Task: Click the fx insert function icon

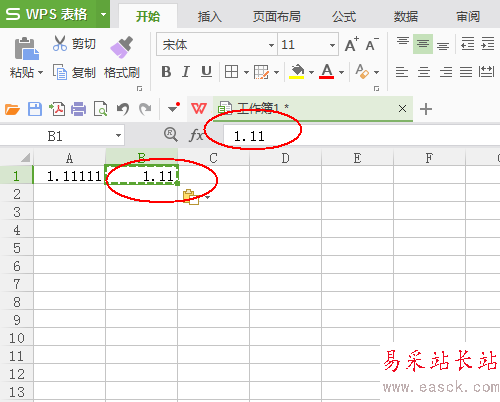Action: (196, 135)
